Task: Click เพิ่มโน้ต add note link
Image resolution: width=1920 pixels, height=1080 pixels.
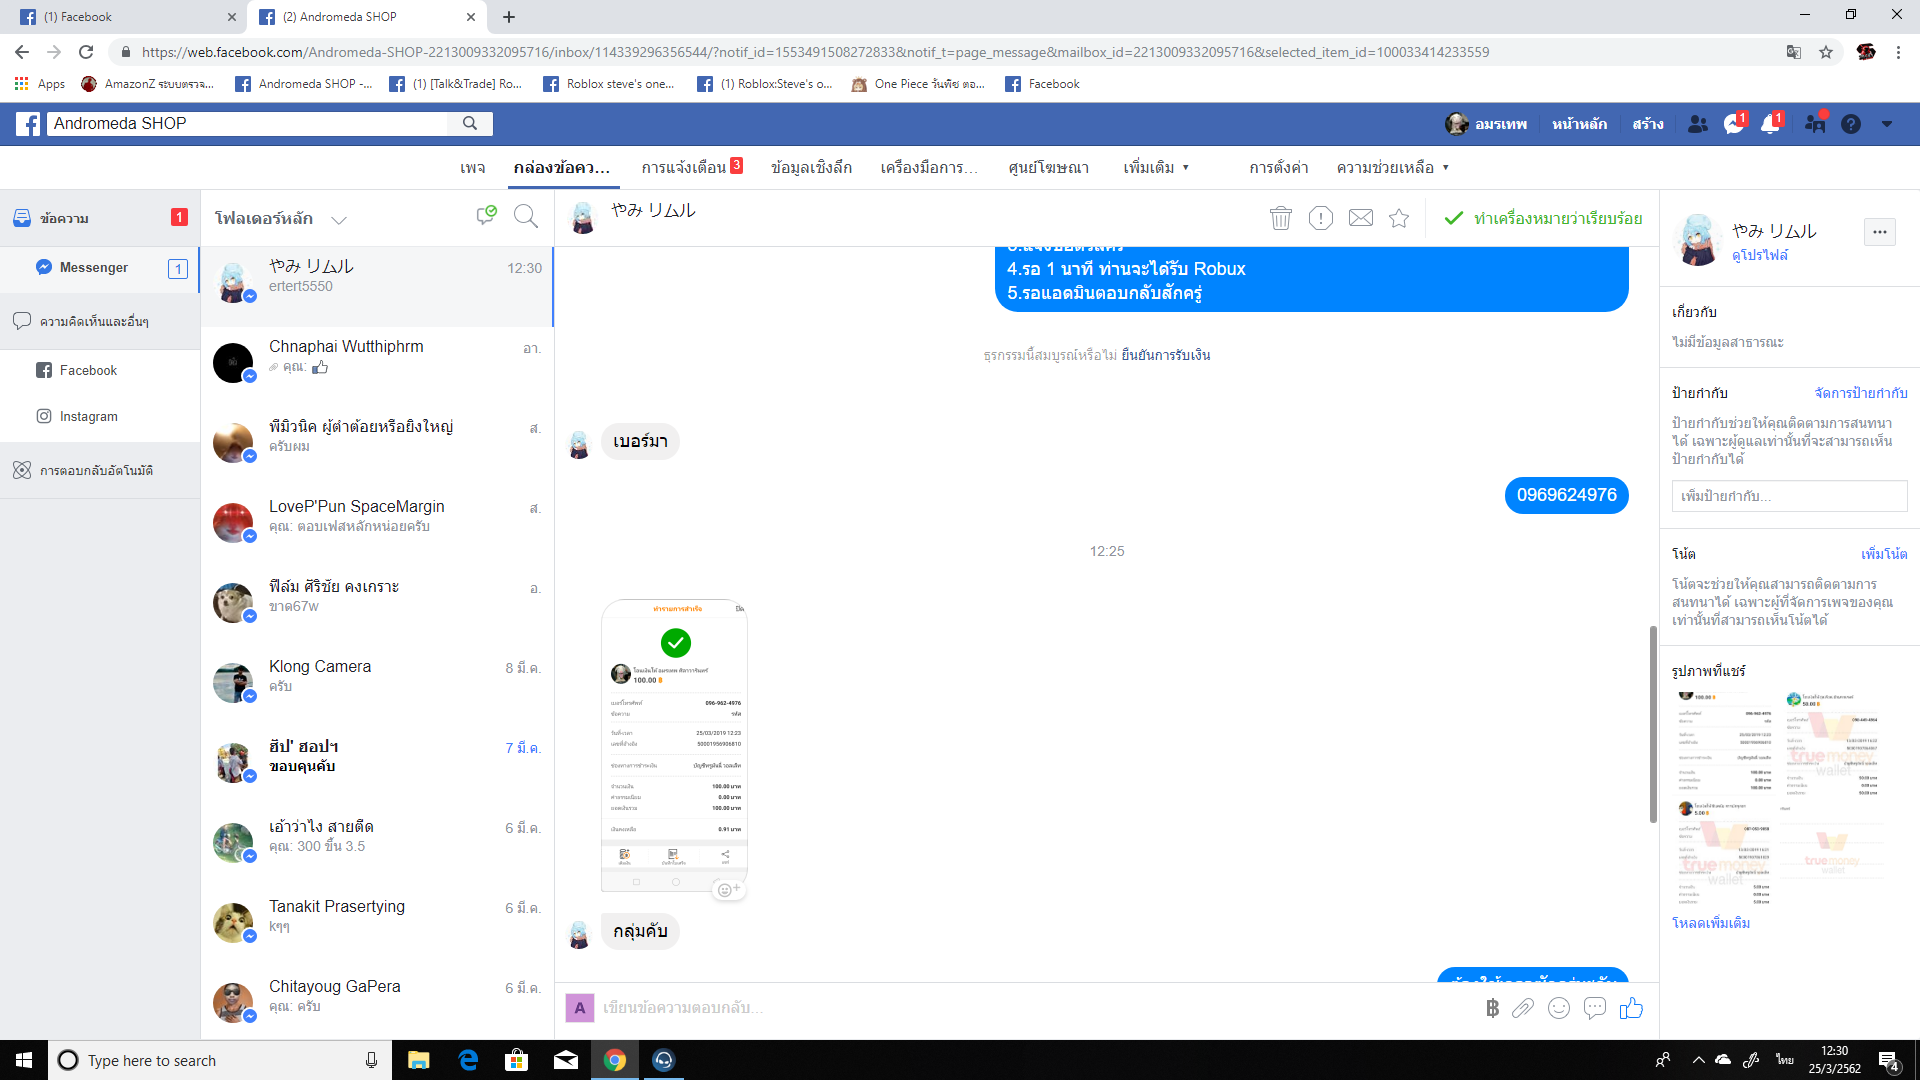Action: point(1884,554)
